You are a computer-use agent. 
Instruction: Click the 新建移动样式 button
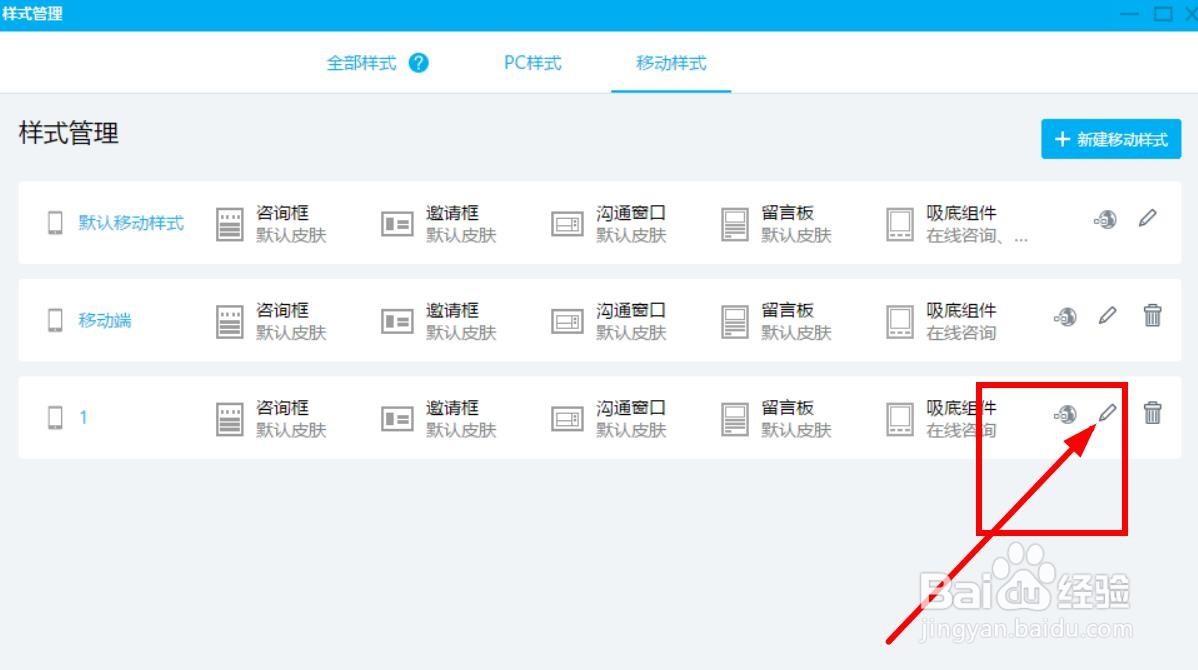pyautogui.click(x=1110, y=139)
